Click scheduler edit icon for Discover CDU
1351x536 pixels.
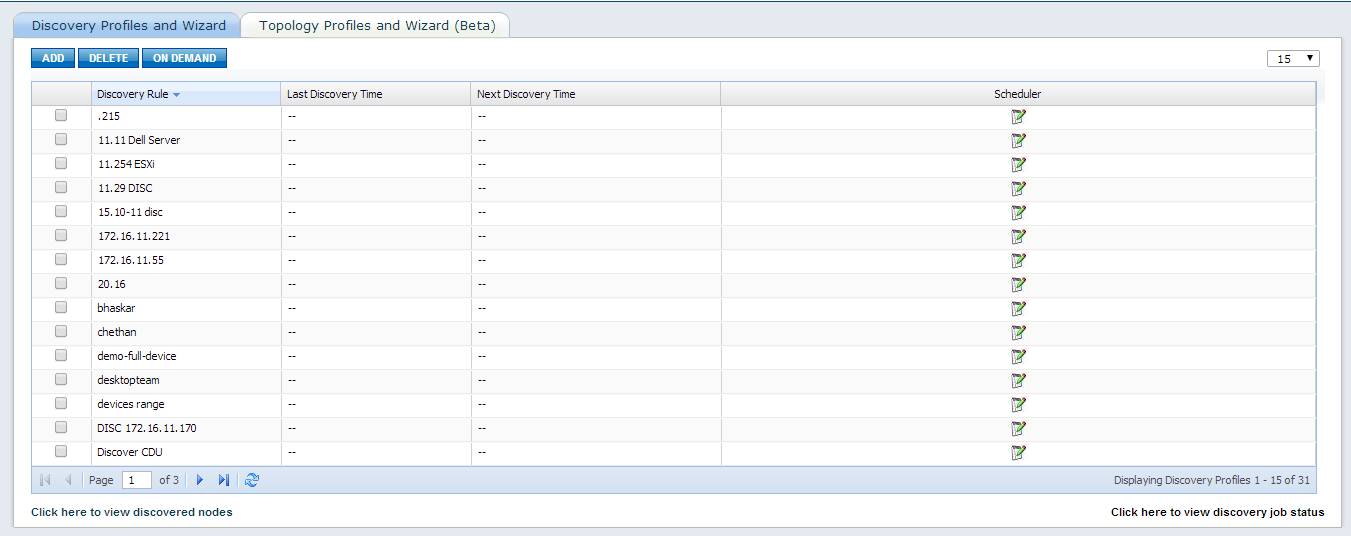1018,453
